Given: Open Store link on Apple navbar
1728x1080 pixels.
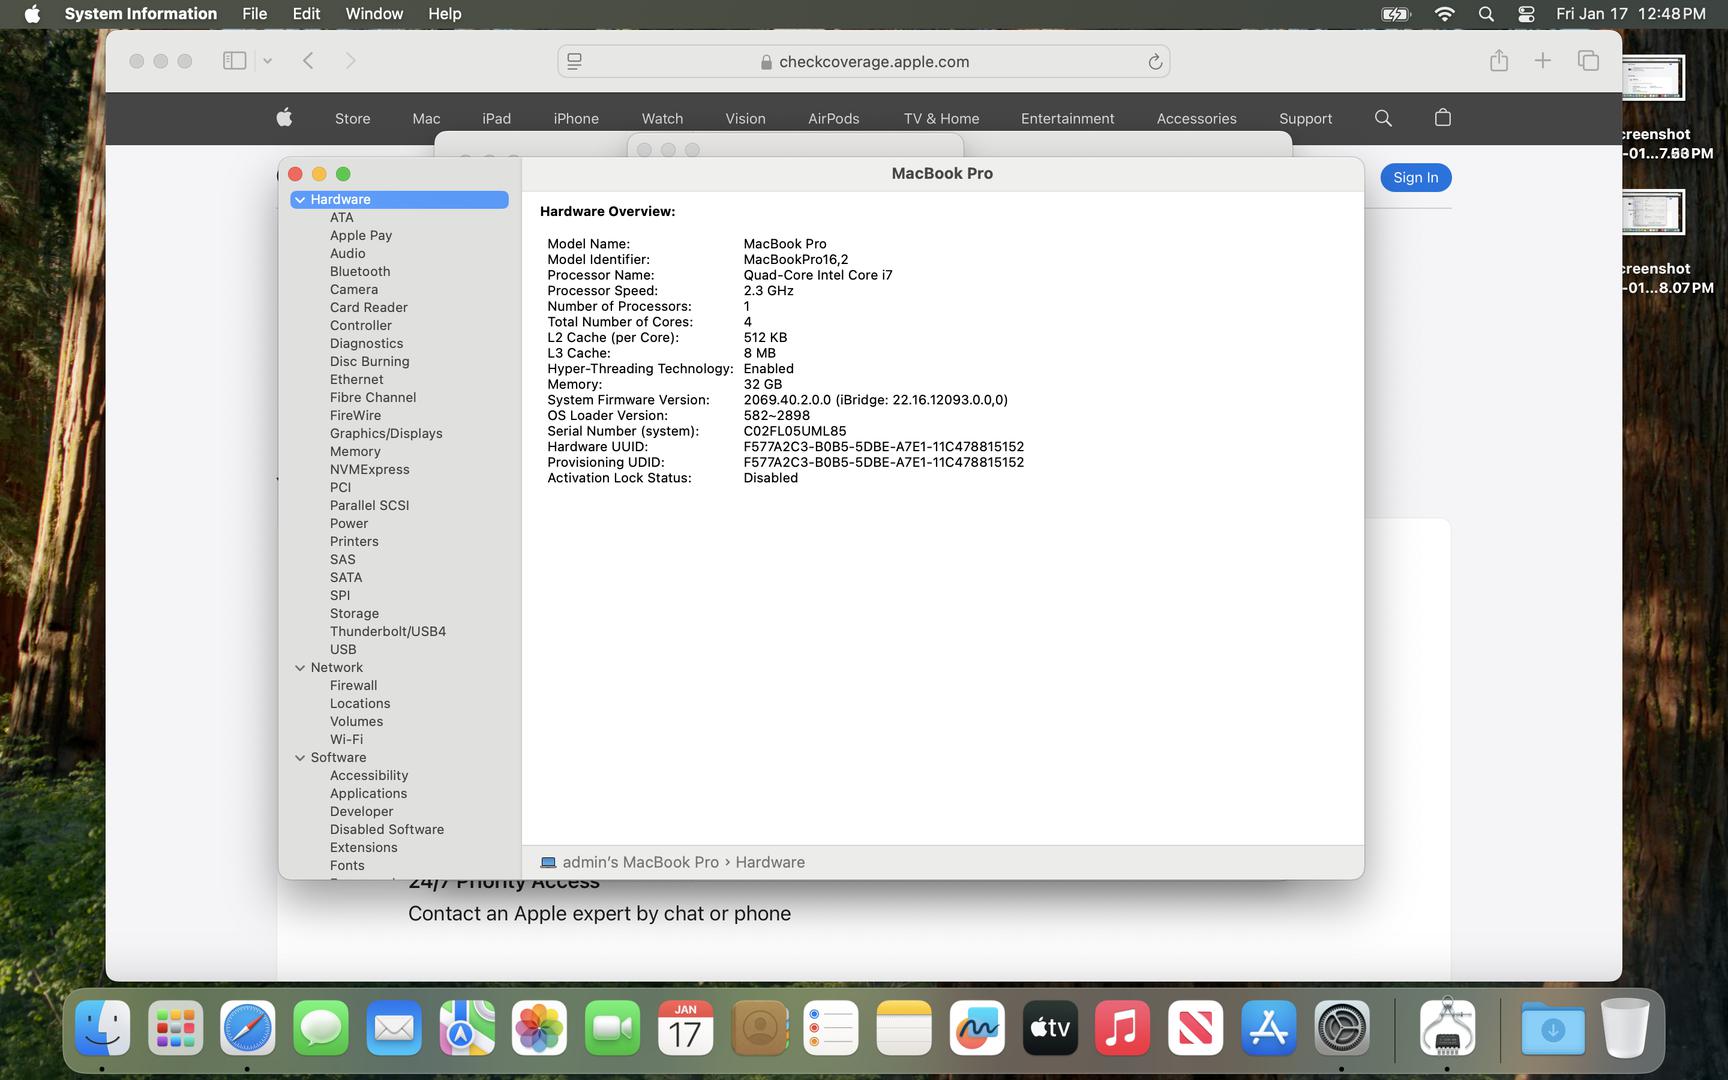Looking at the screenshot, I should (352, 118).
